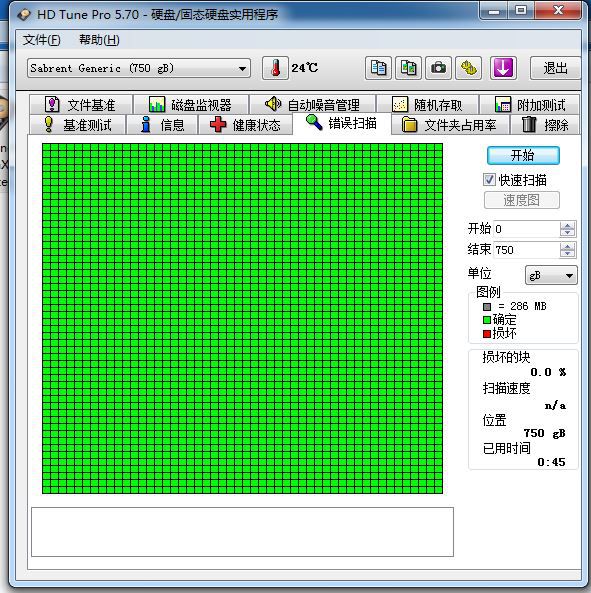Open the 健康状态 tab with red cross
The width and height of the screenshot is (591, 593).
point(245,125)
